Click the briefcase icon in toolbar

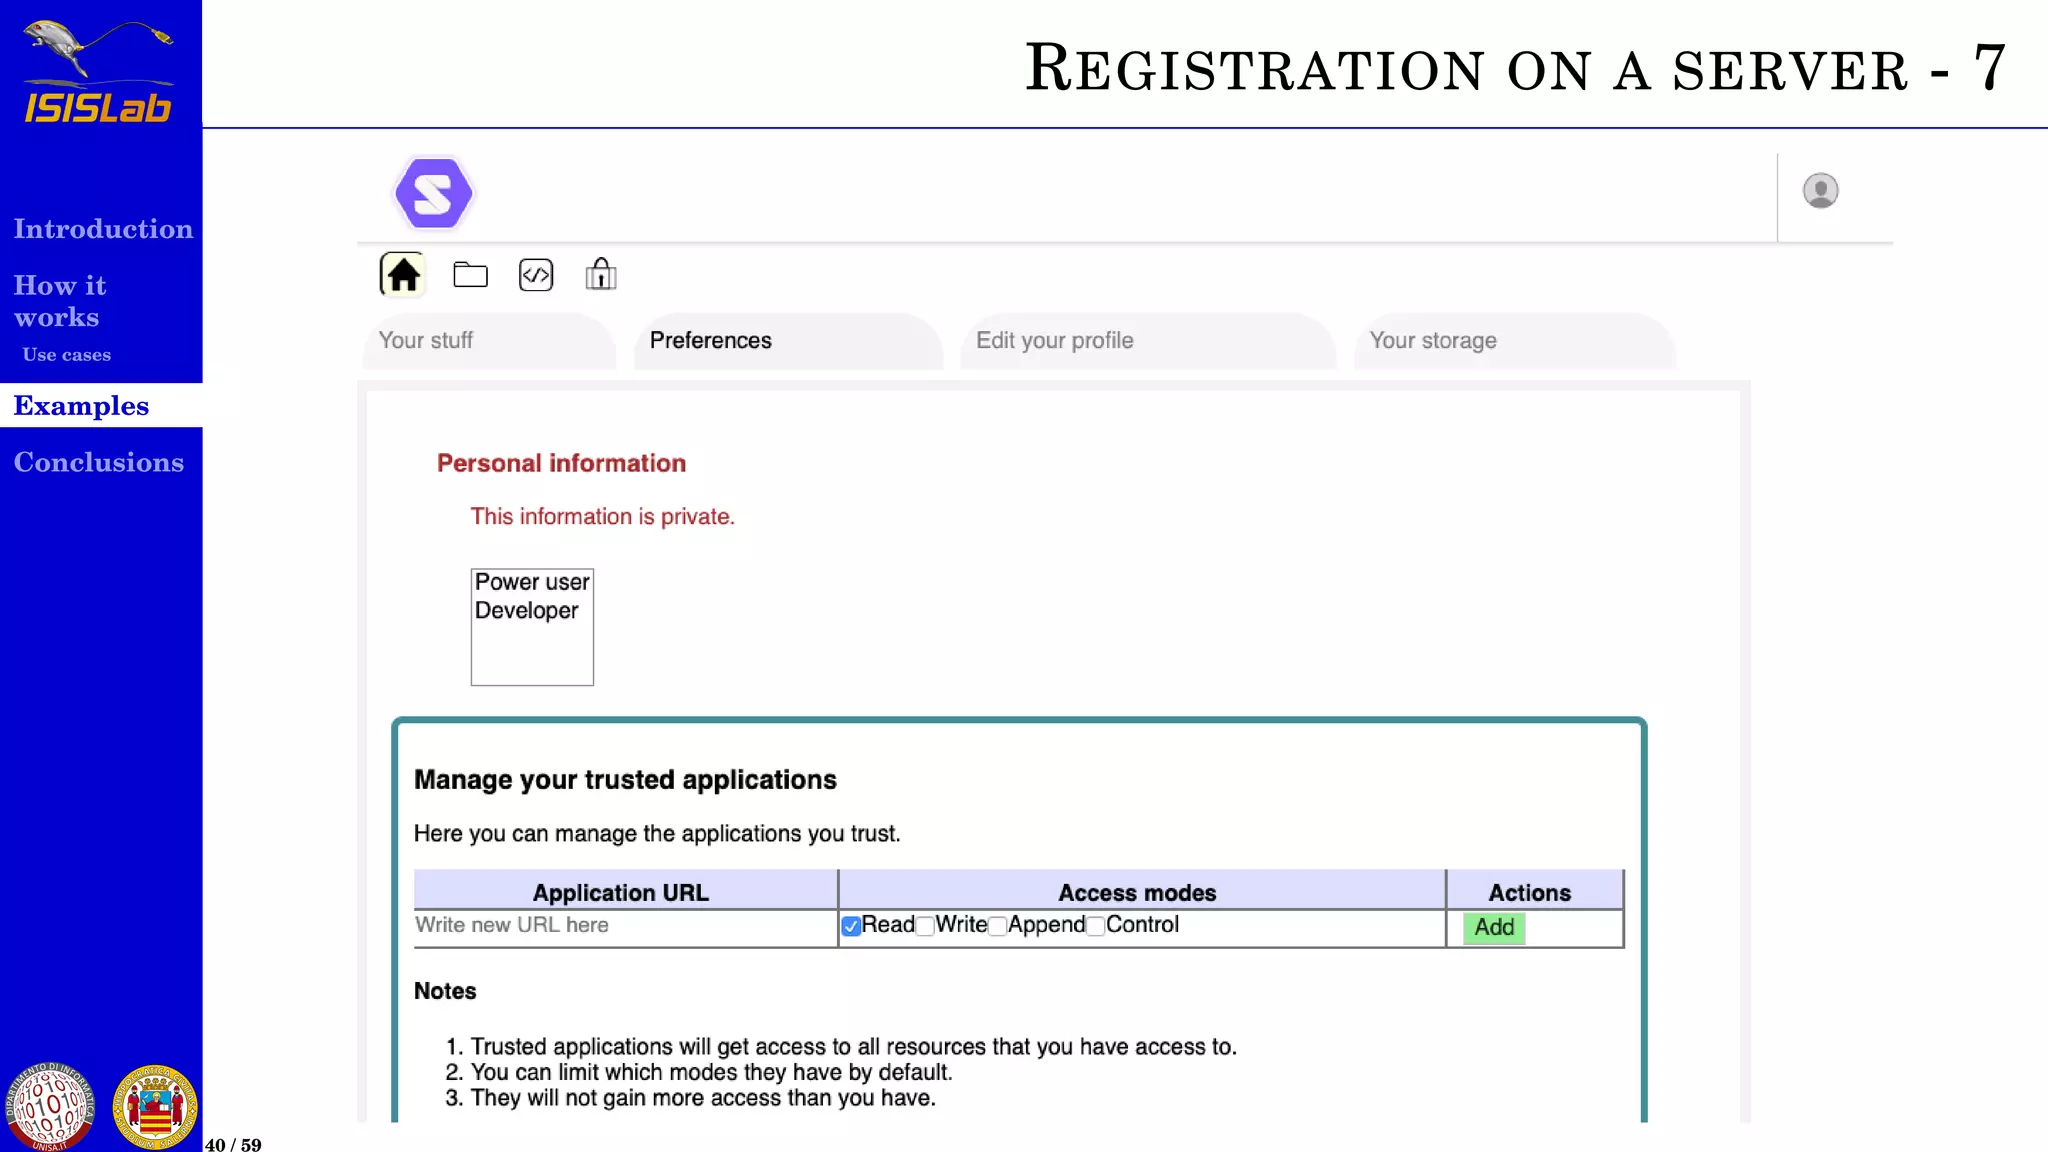601,274
